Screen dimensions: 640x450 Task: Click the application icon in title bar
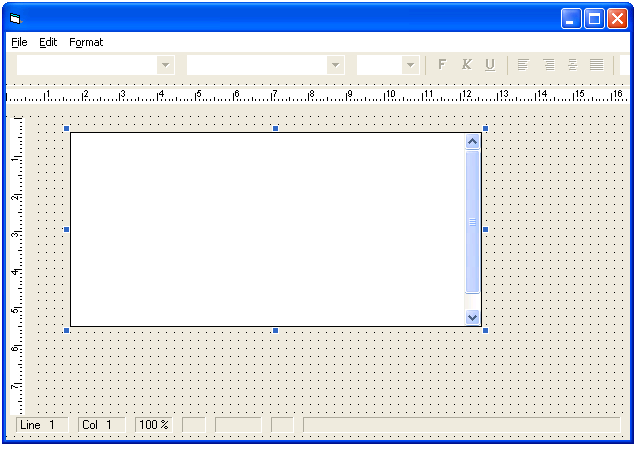[16, 18]
